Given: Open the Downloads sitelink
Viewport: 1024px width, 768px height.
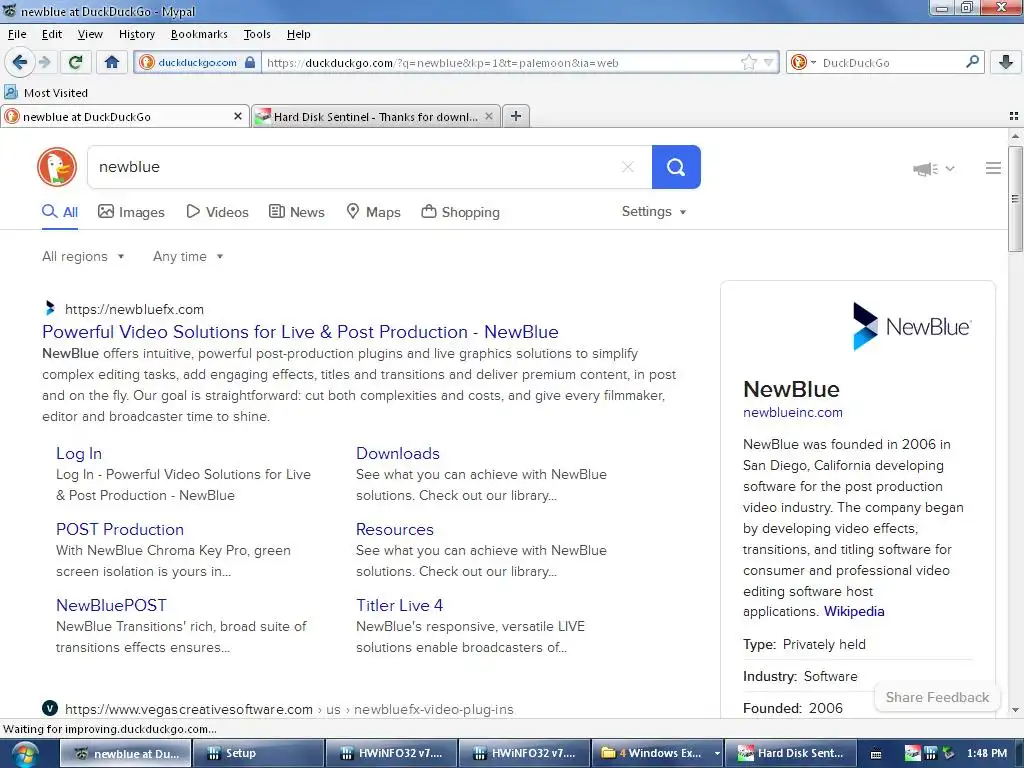Looking at the screenshot, I should pos(398,453).
